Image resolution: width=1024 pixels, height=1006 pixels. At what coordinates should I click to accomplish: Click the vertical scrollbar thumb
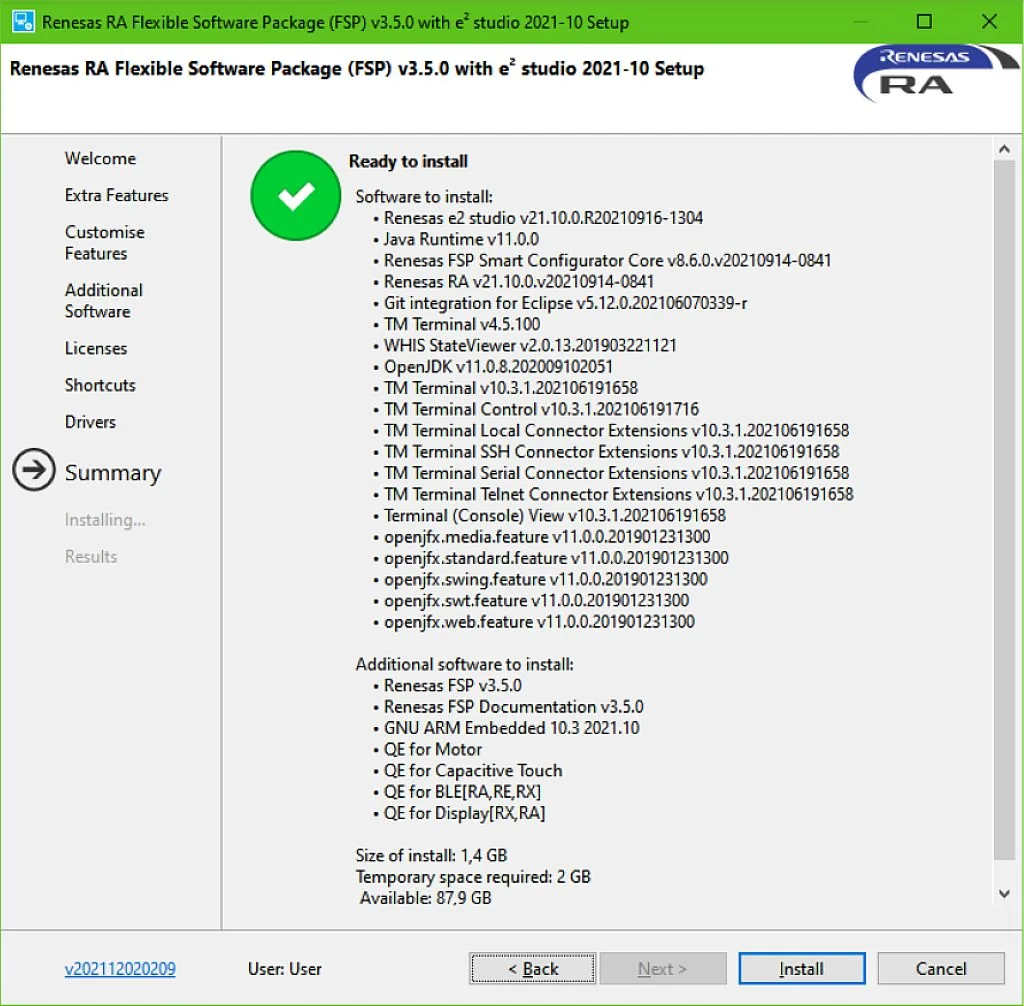click(x=1003, y=510)
